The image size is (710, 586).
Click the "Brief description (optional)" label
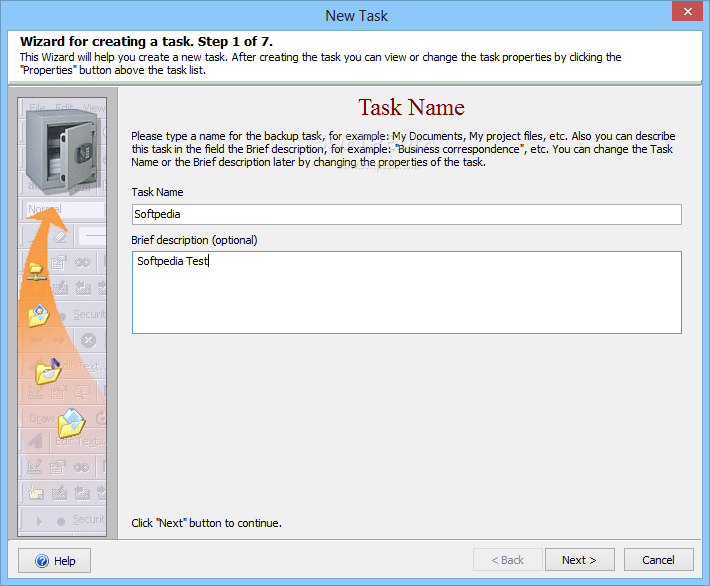(x=194, y=240)
